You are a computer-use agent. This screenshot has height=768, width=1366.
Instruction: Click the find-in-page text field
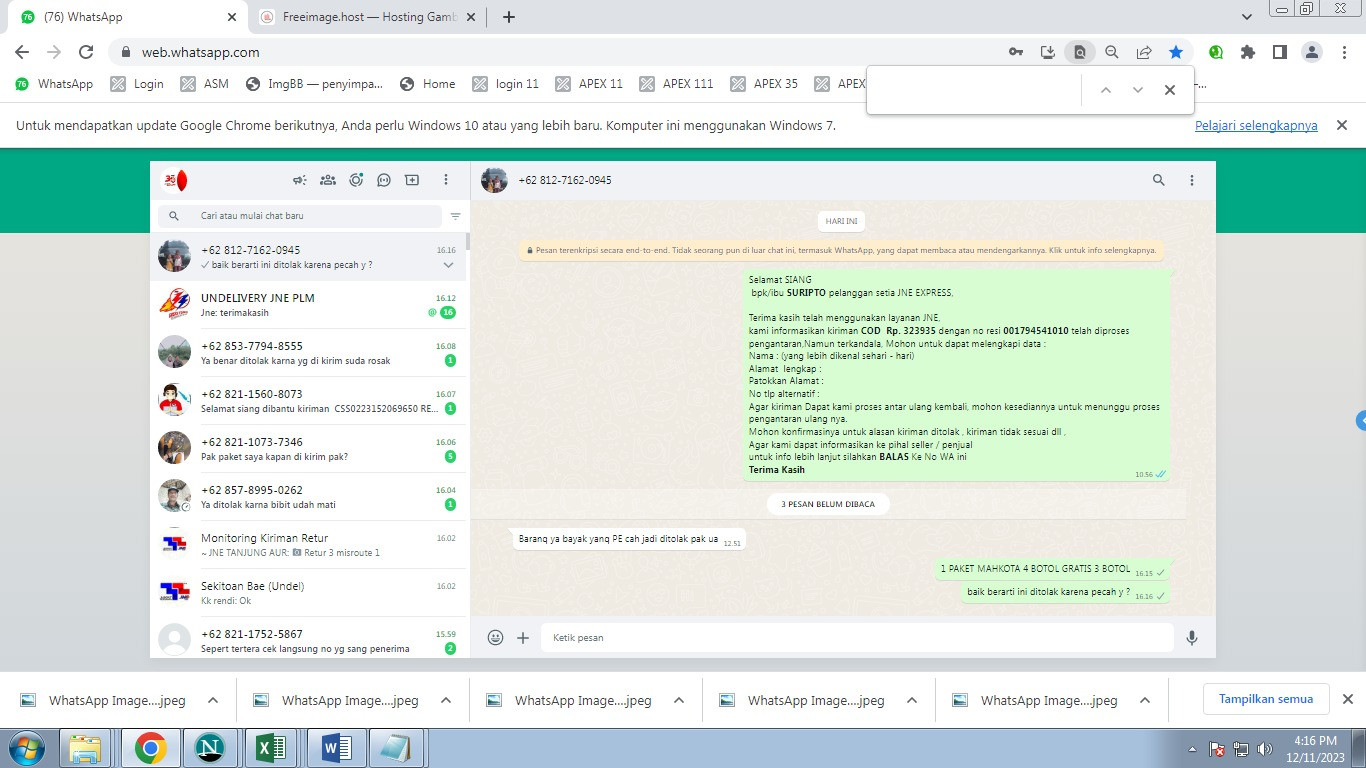[975, 90]
